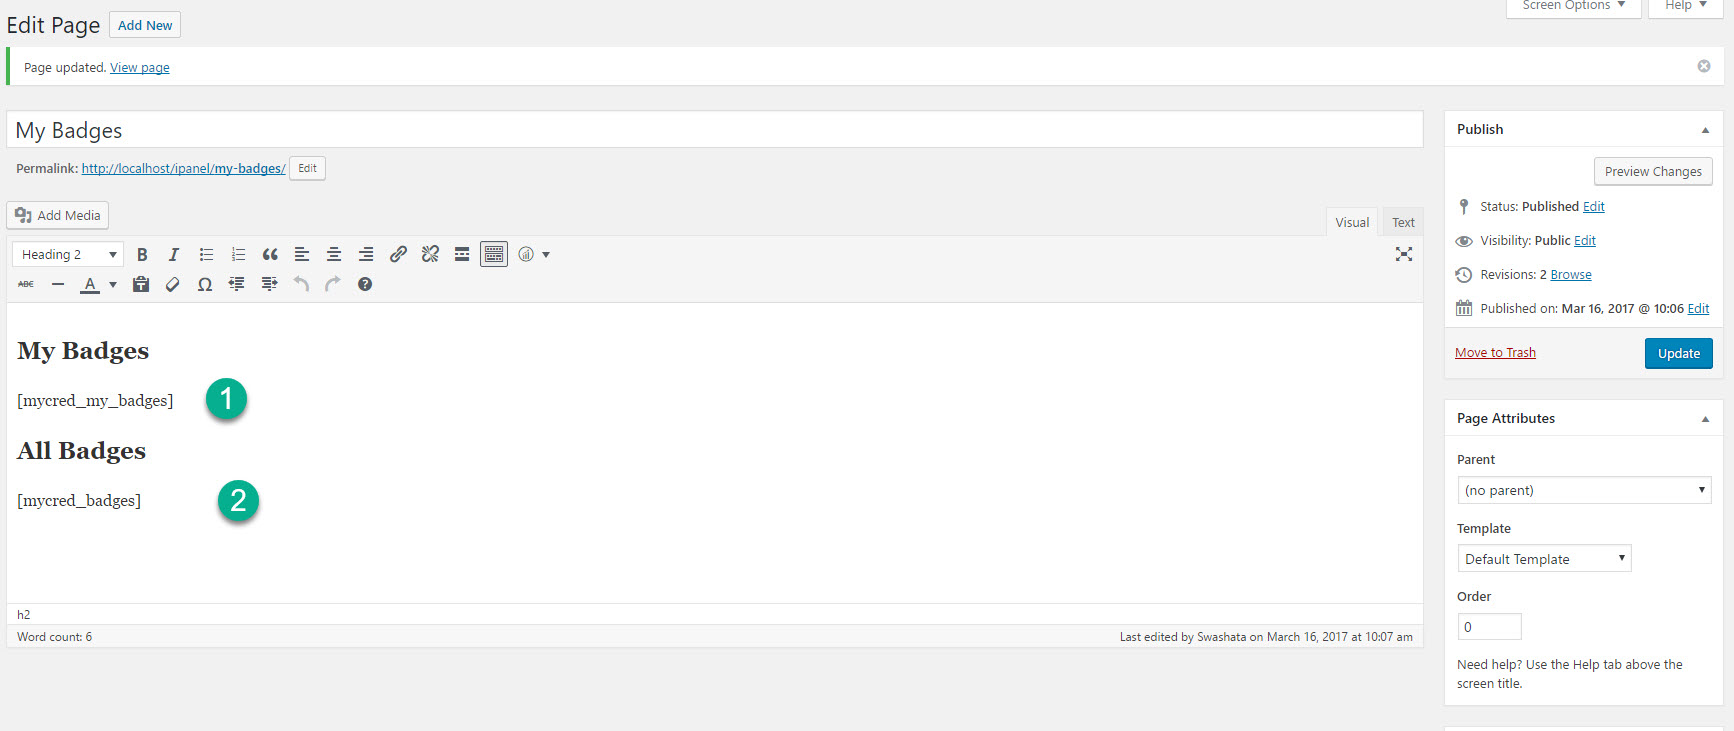Screen dimensions: 1734x731
Task: Expand the Default Template dropdown
Action: [x=1544, y=559]
